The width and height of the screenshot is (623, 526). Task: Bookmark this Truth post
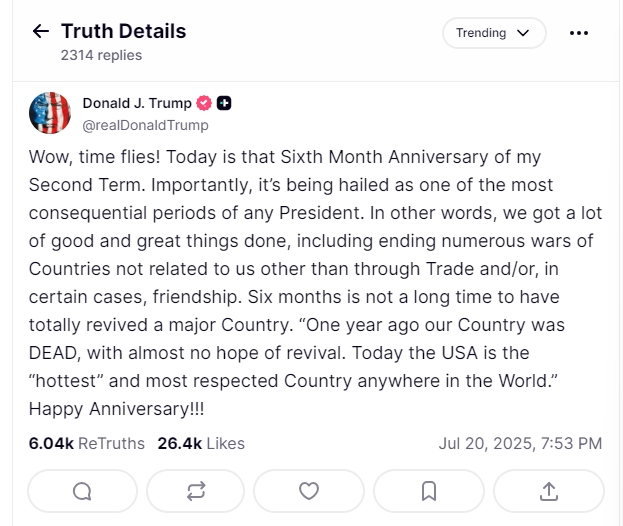428,491
